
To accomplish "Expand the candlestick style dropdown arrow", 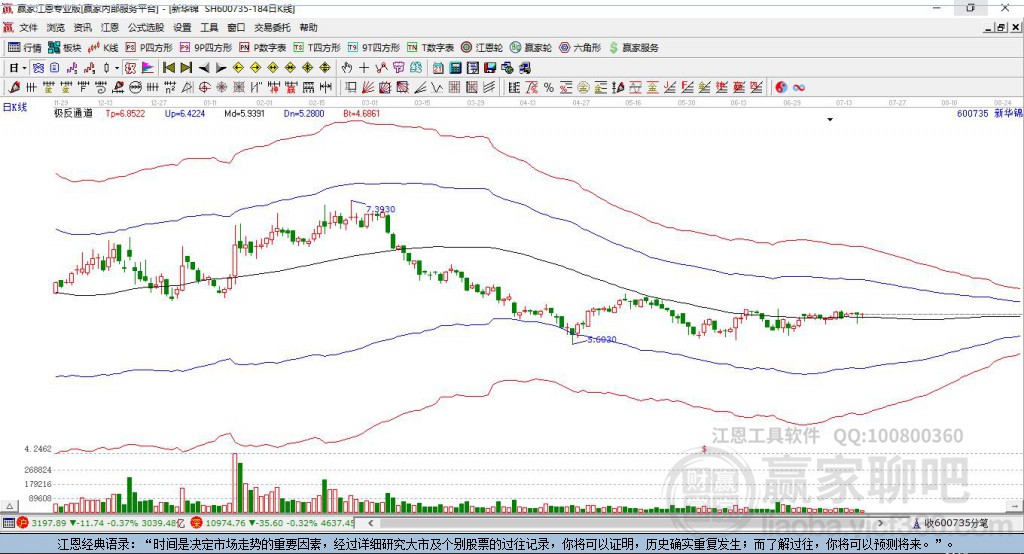I will [x=117, y=68].
